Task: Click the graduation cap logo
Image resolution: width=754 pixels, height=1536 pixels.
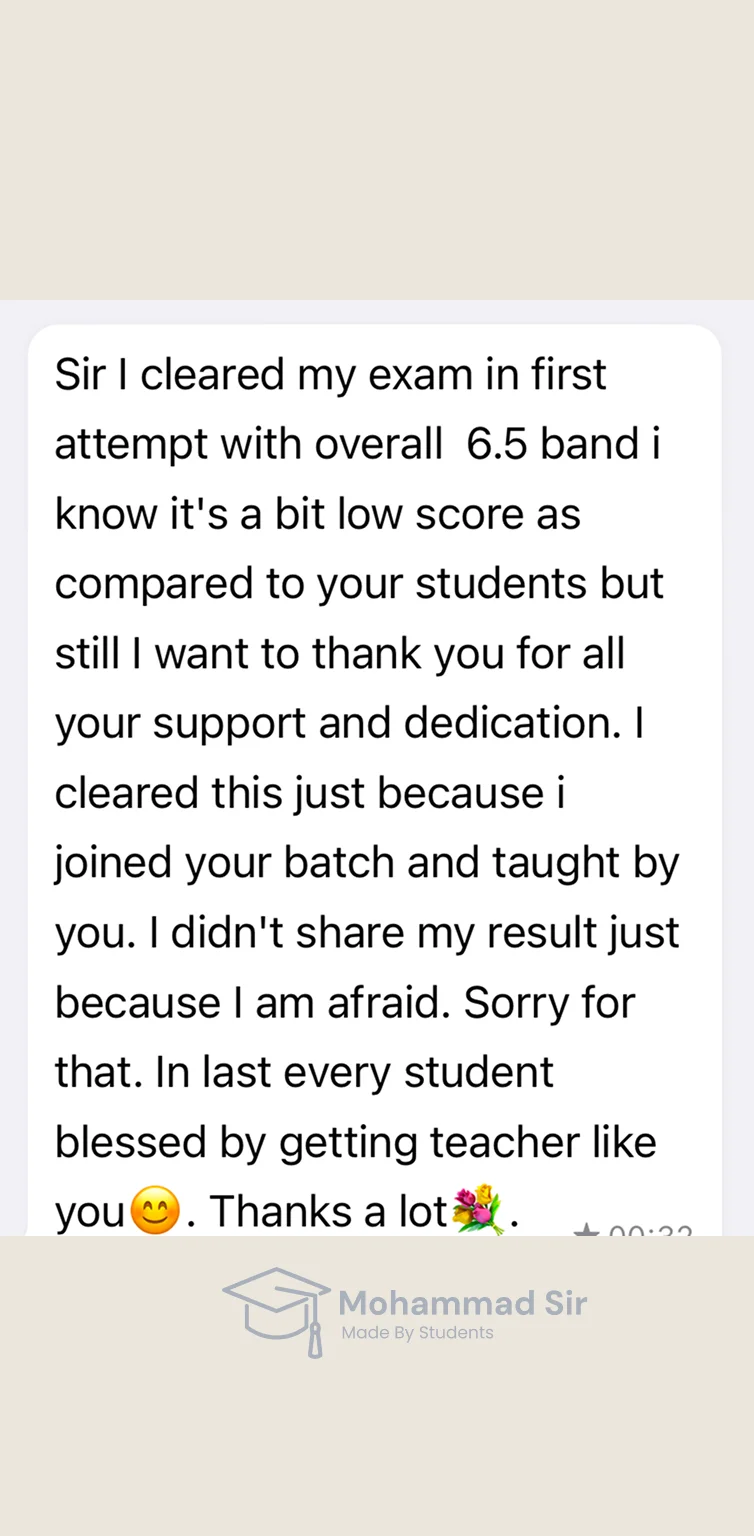Action: coord(277,1310)
